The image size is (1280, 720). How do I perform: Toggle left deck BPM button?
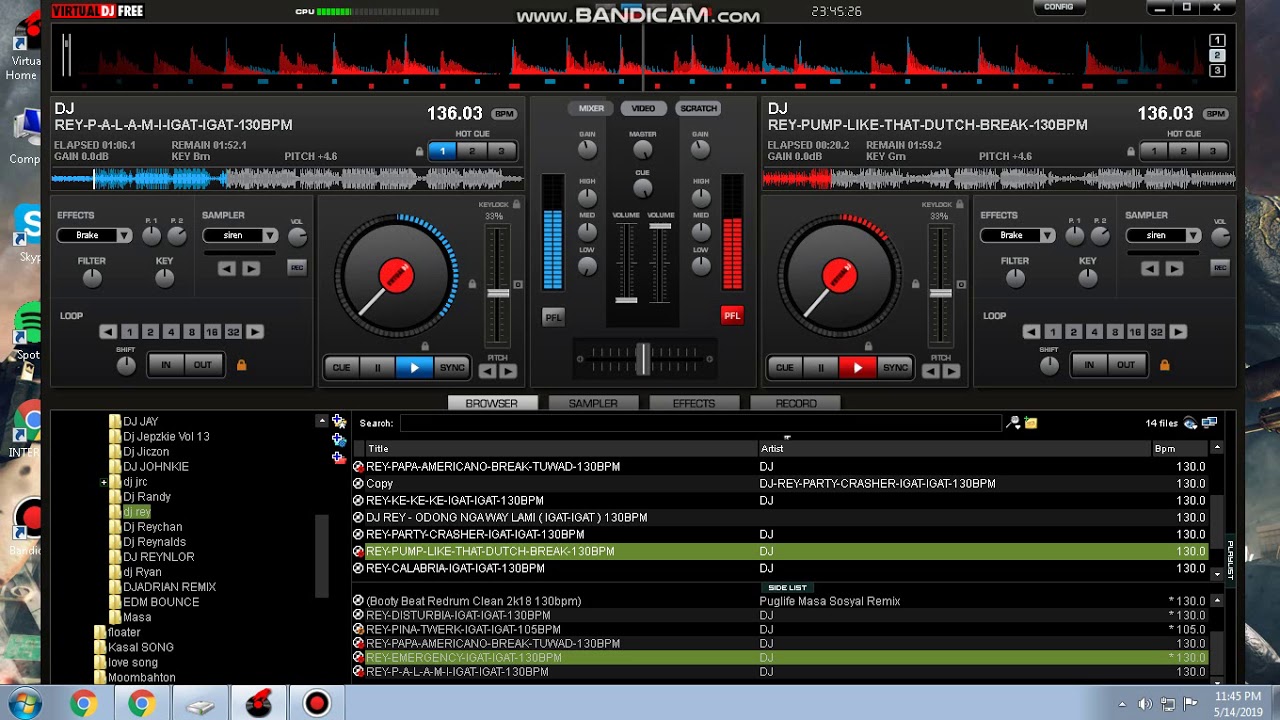tap(504, 114)
